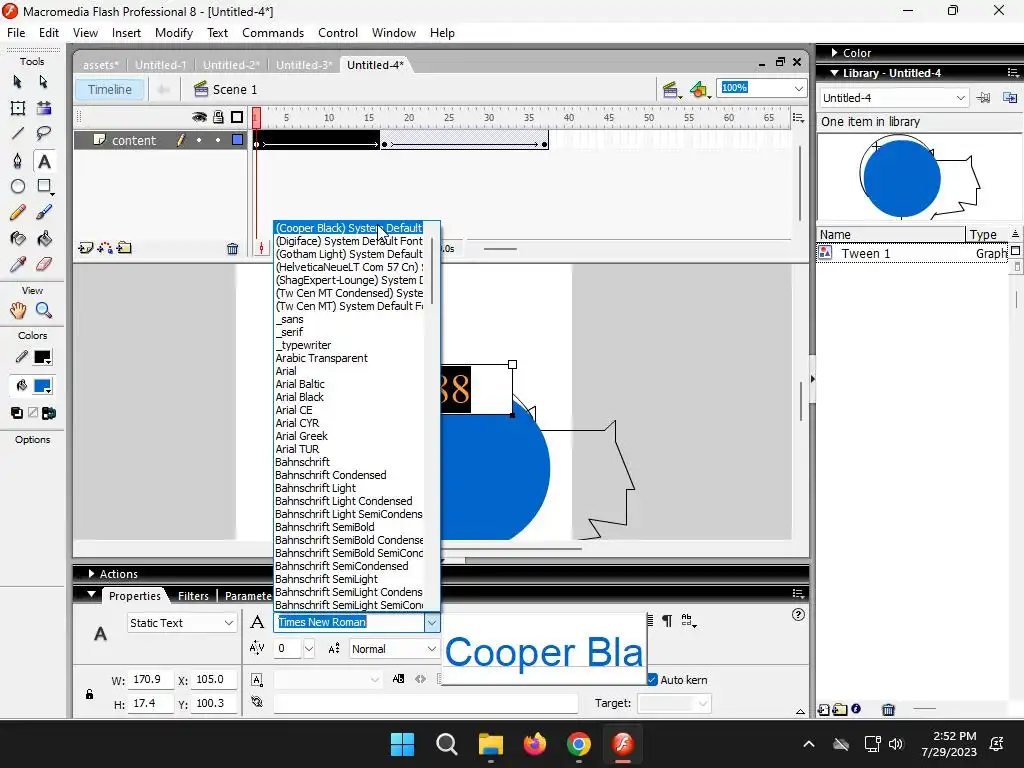Select the Hand tool

[18, 310]
